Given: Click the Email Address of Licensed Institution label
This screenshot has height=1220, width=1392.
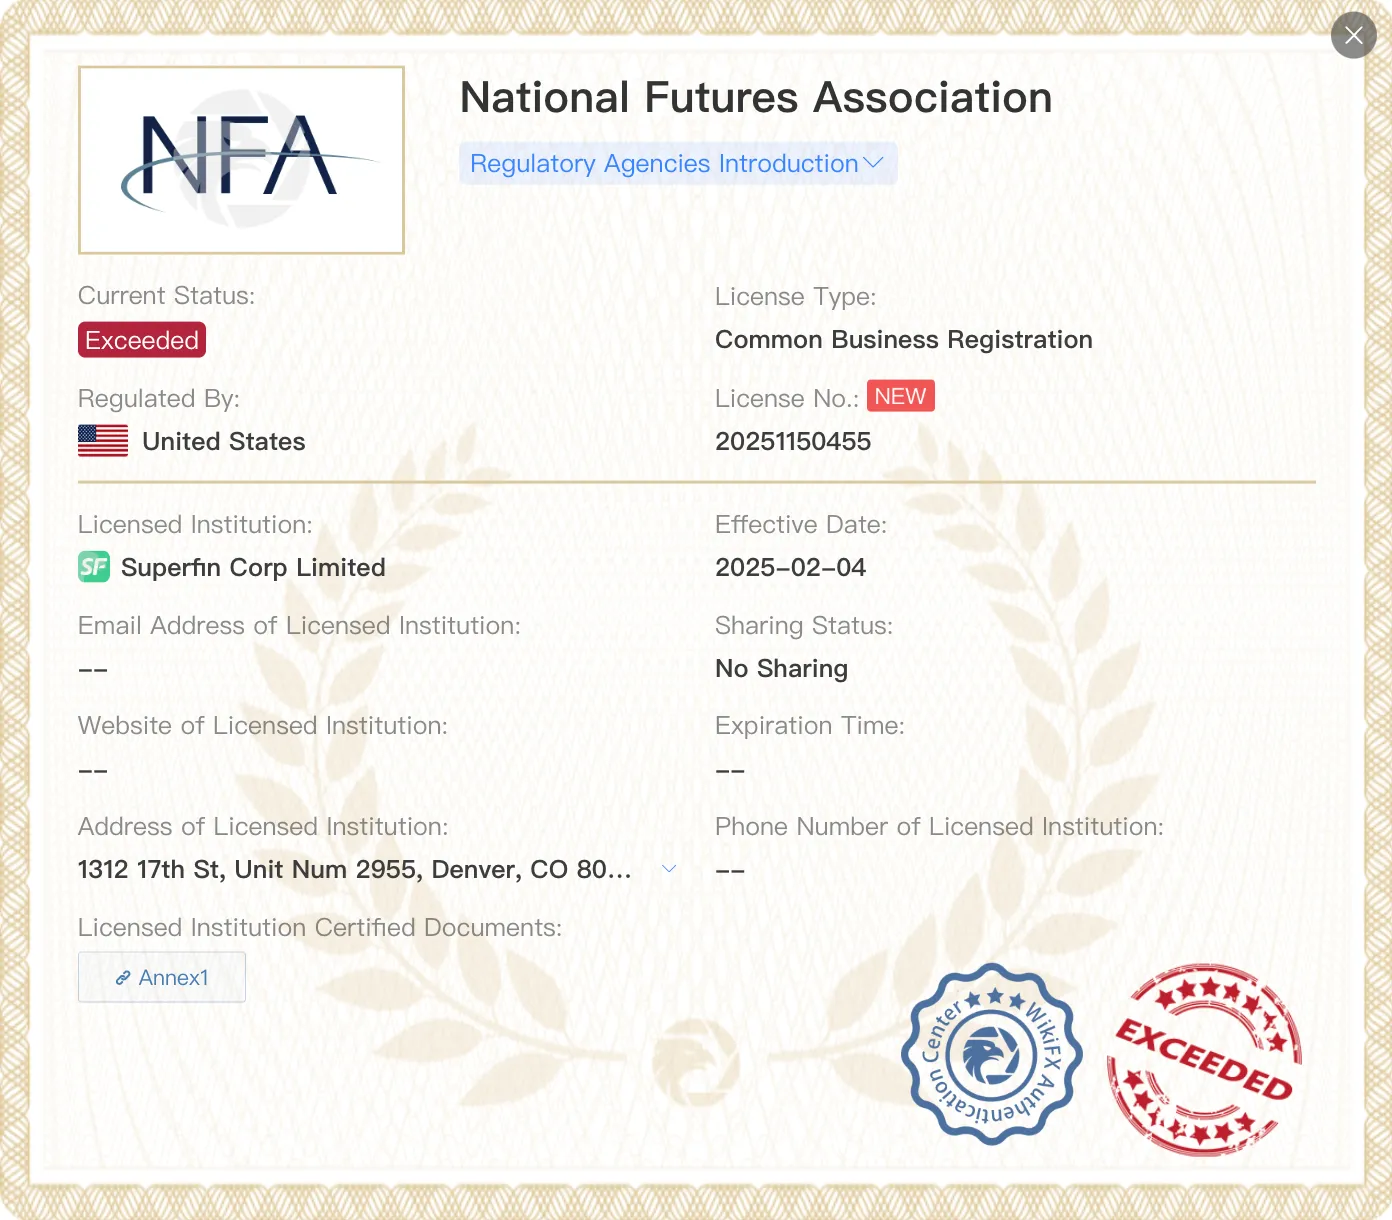Looking at the screenshot, I should 299,626.
